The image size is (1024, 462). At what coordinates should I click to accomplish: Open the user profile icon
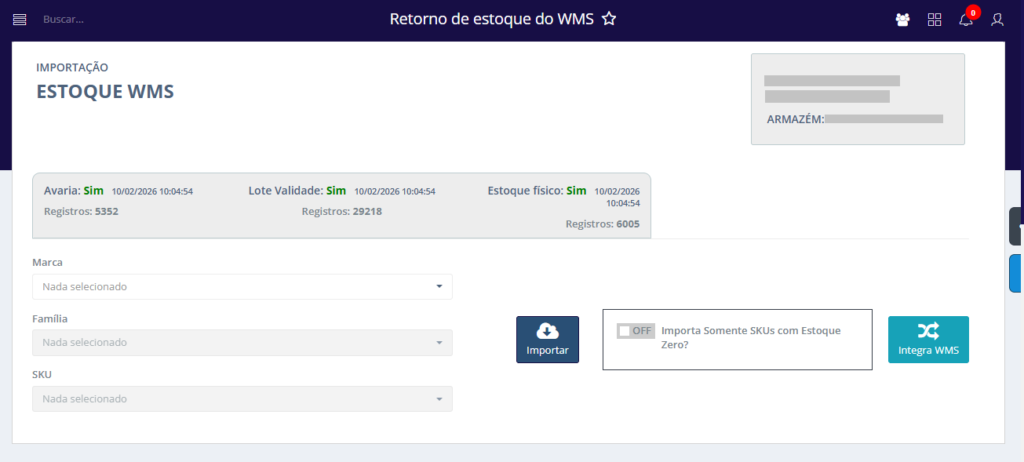tap(997, 19)
